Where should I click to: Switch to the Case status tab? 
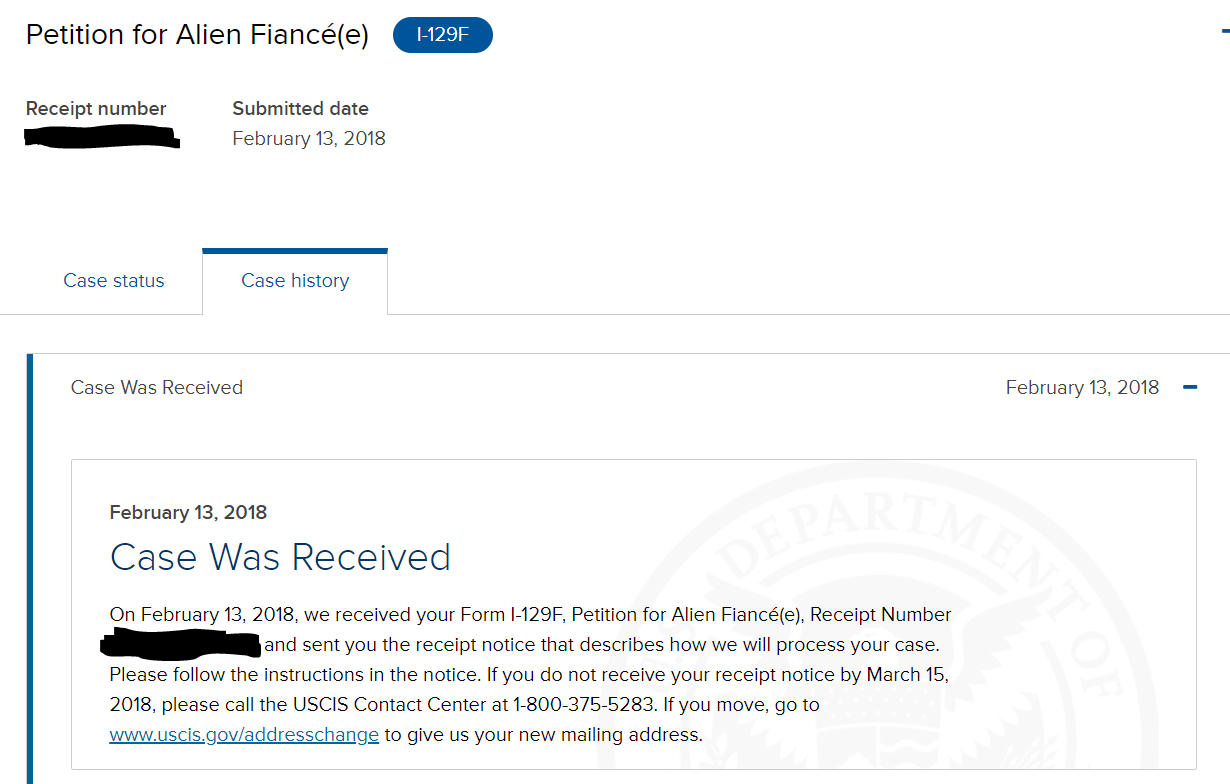click(114, 281)
